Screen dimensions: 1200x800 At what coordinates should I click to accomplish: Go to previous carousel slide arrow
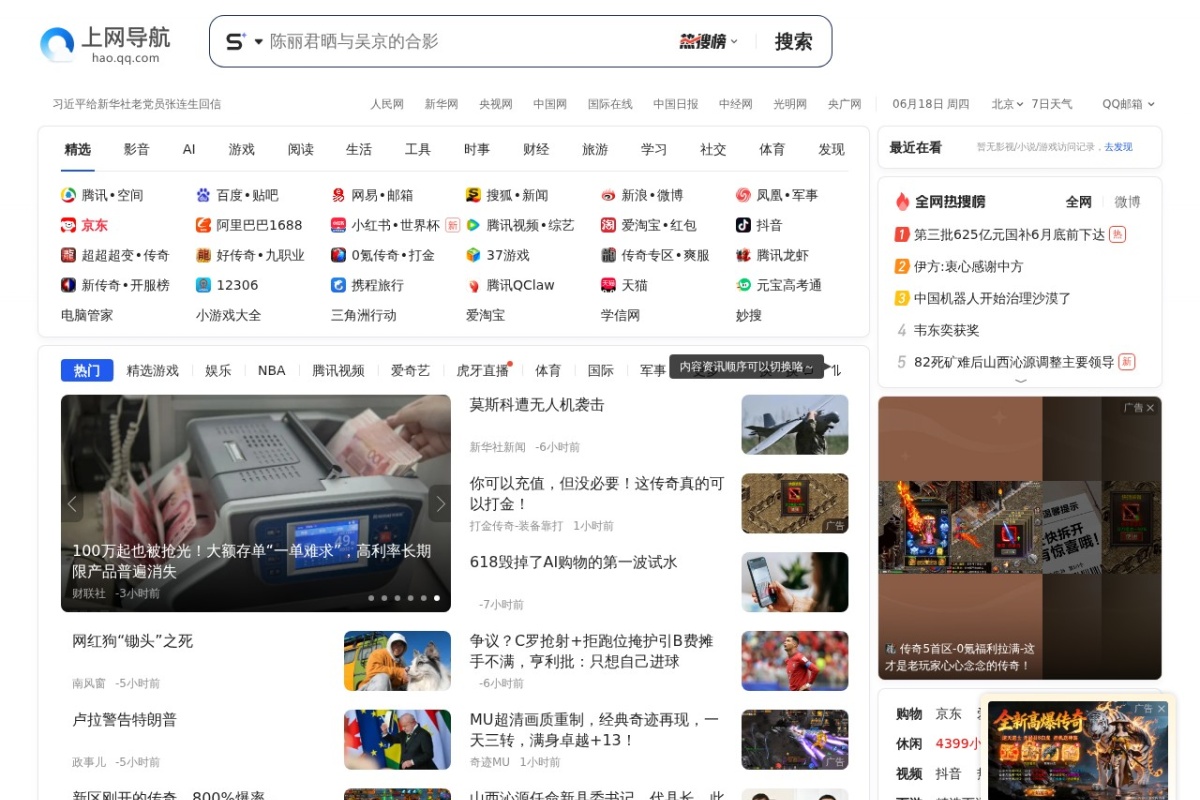click(x=72, y=504)
